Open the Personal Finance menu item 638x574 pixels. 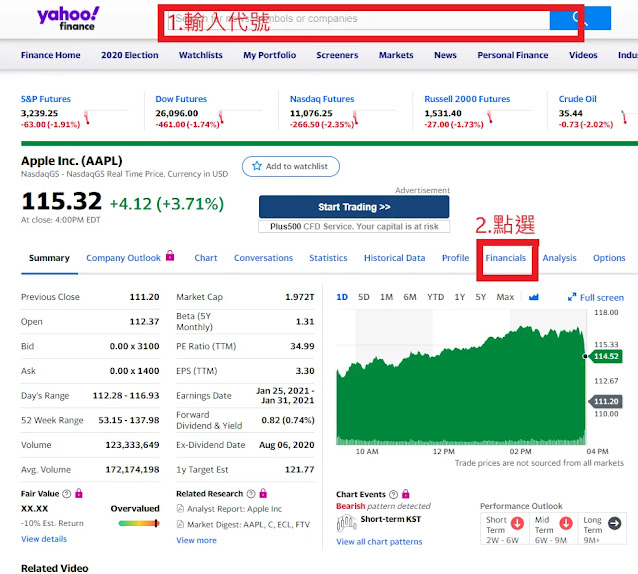[513, 55]
